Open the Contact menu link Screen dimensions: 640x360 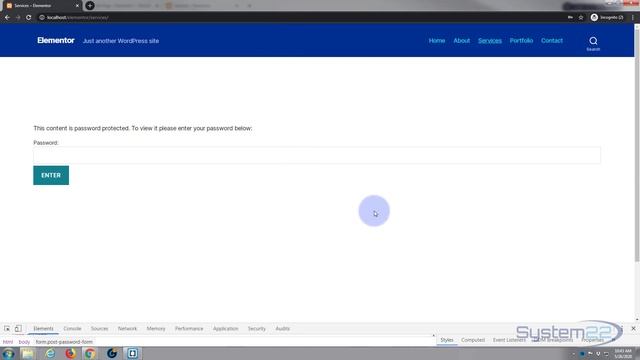click(552, 40)
